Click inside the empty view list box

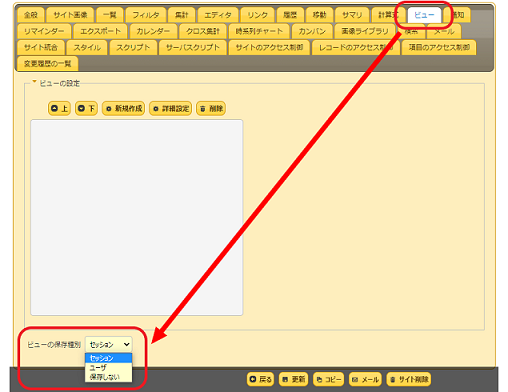[137, 217]
